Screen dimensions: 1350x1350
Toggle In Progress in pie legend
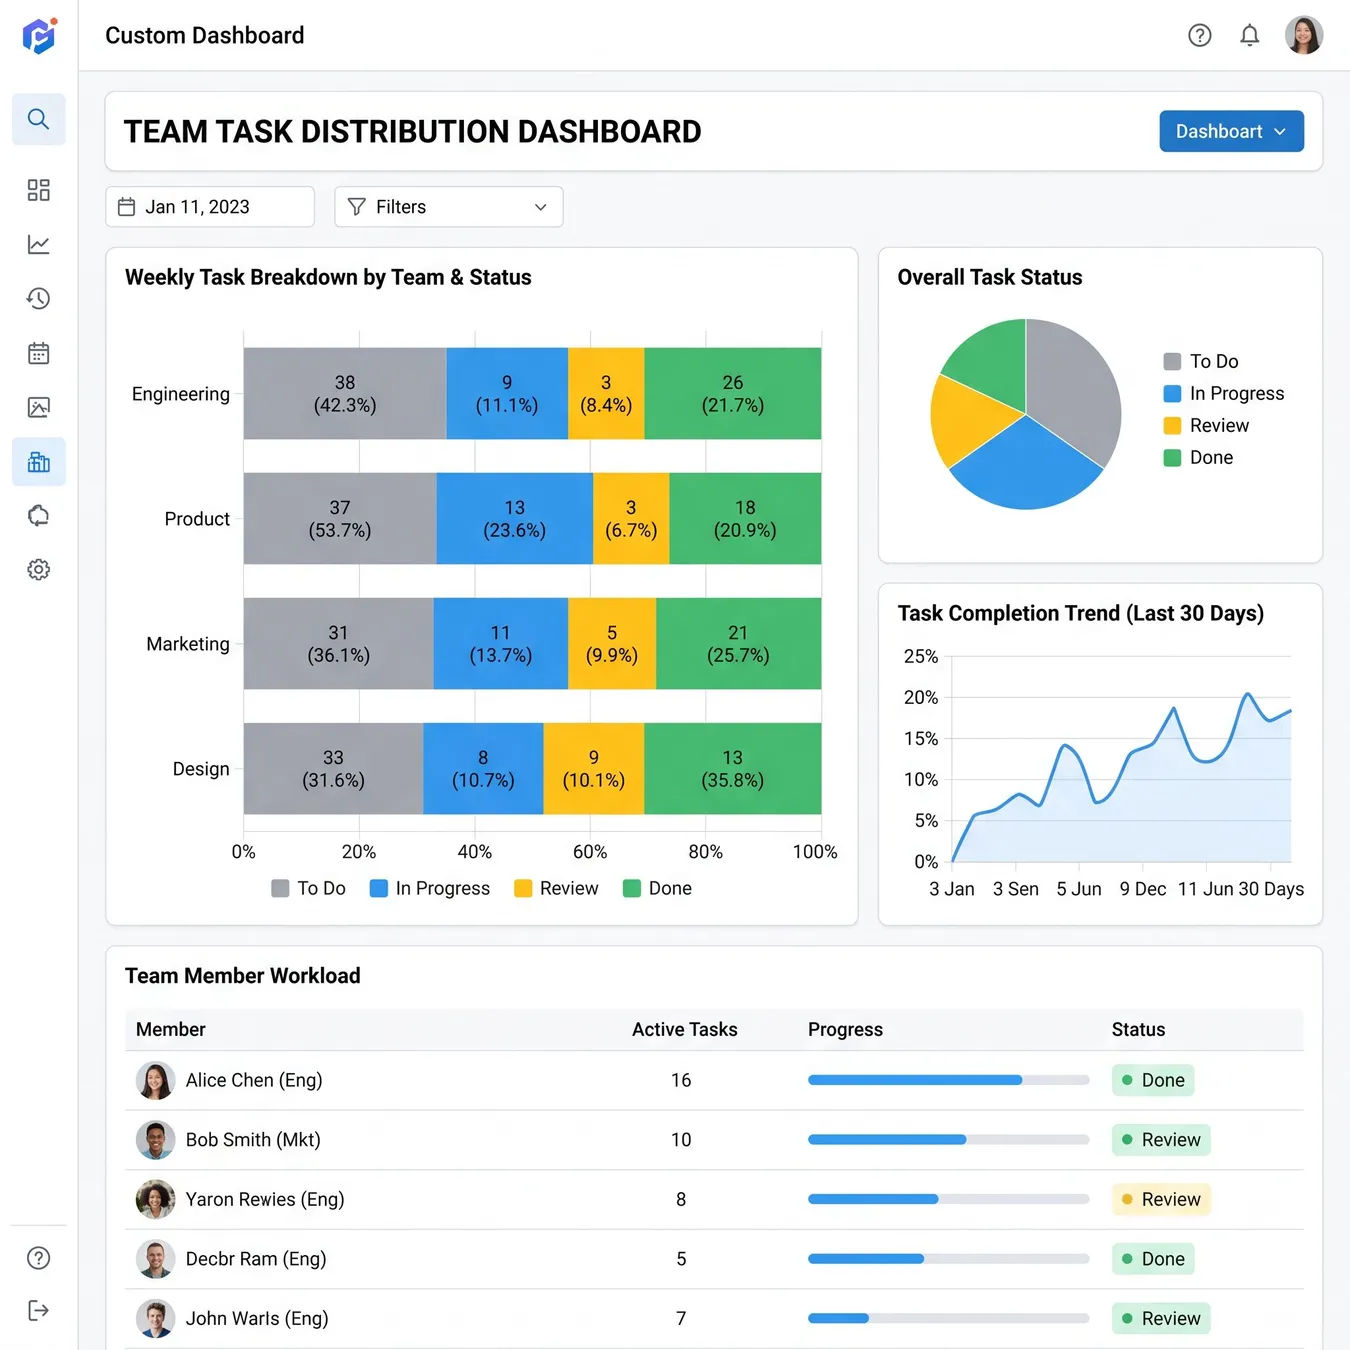click(1224, 393)
